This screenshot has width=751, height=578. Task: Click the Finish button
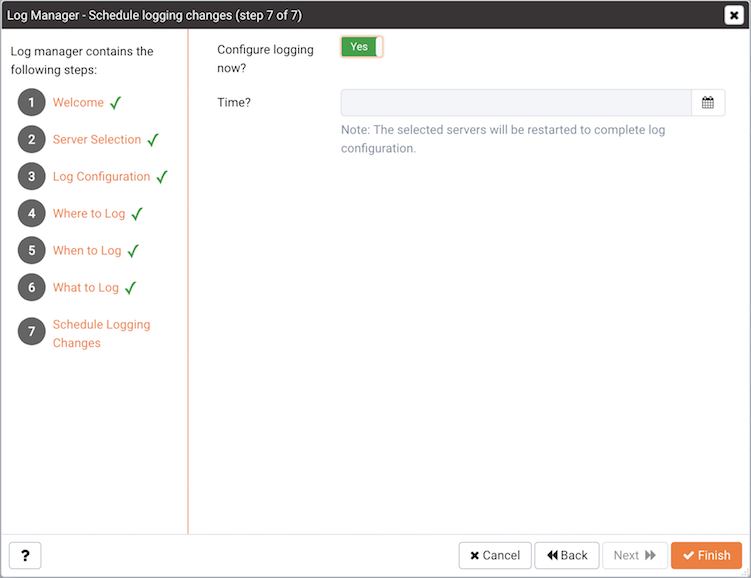tap(706, 555)
